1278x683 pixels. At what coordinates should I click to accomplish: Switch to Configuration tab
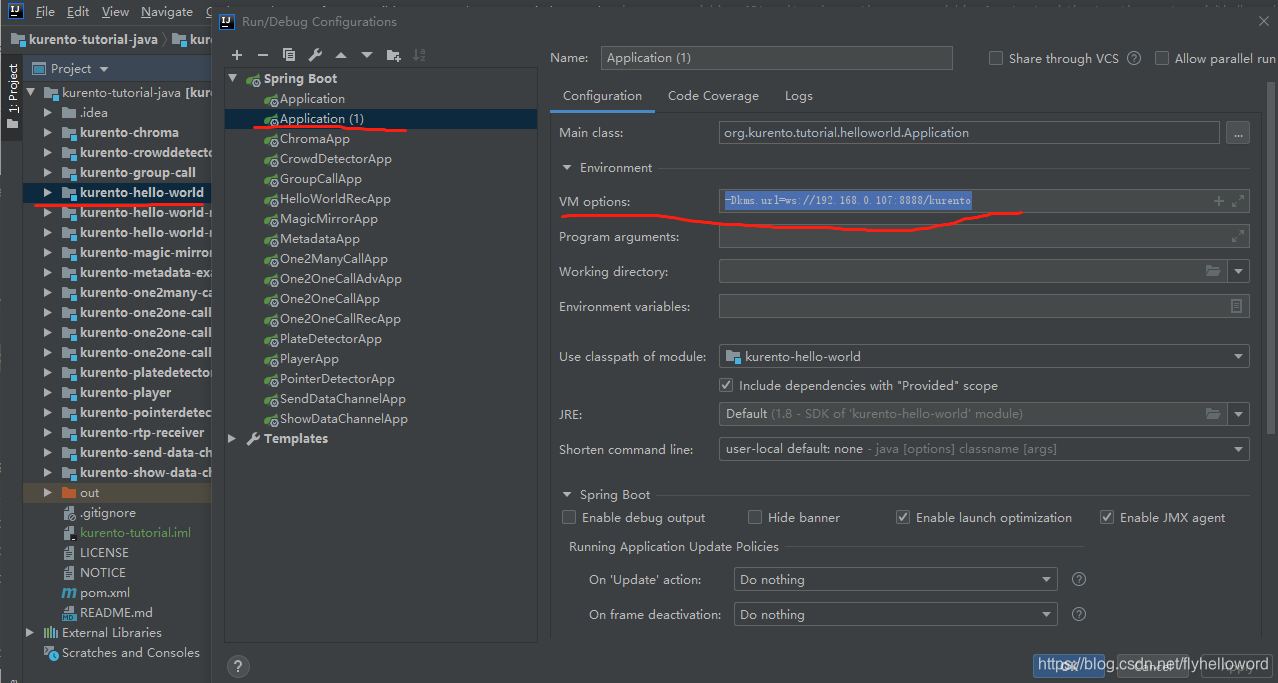tap(602, 96)
